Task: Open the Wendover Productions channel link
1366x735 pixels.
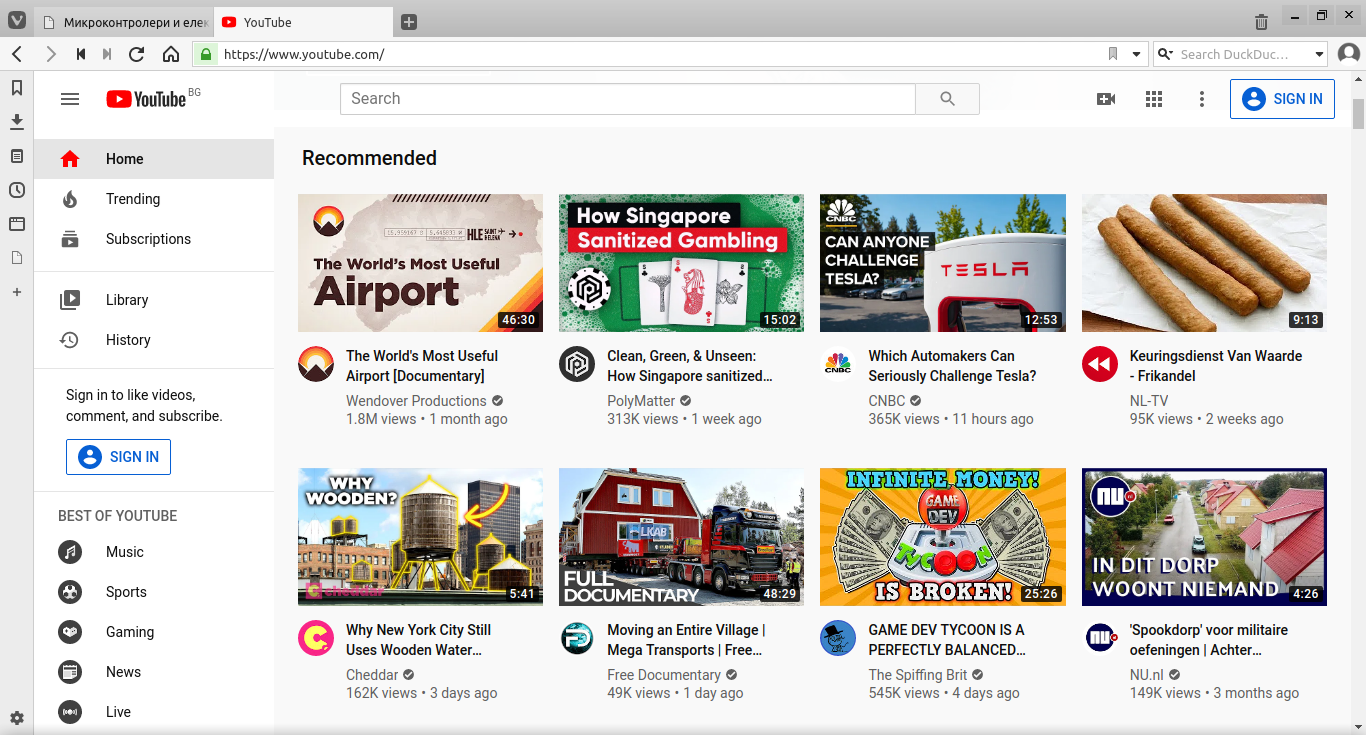Action: pyautogui.click(x=416, y=401)
